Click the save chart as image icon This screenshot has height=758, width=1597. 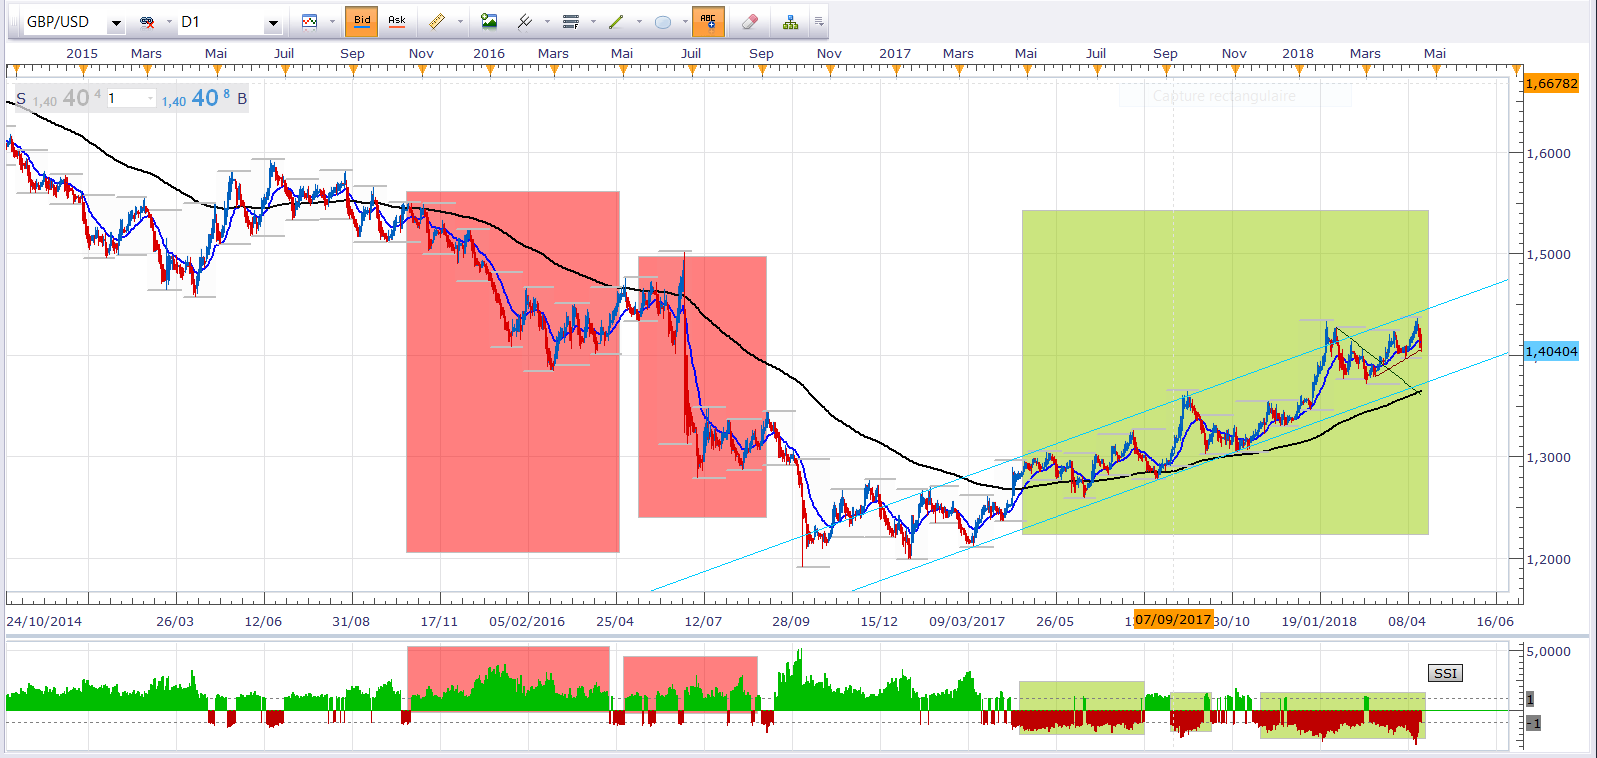(x=489, y=21)
